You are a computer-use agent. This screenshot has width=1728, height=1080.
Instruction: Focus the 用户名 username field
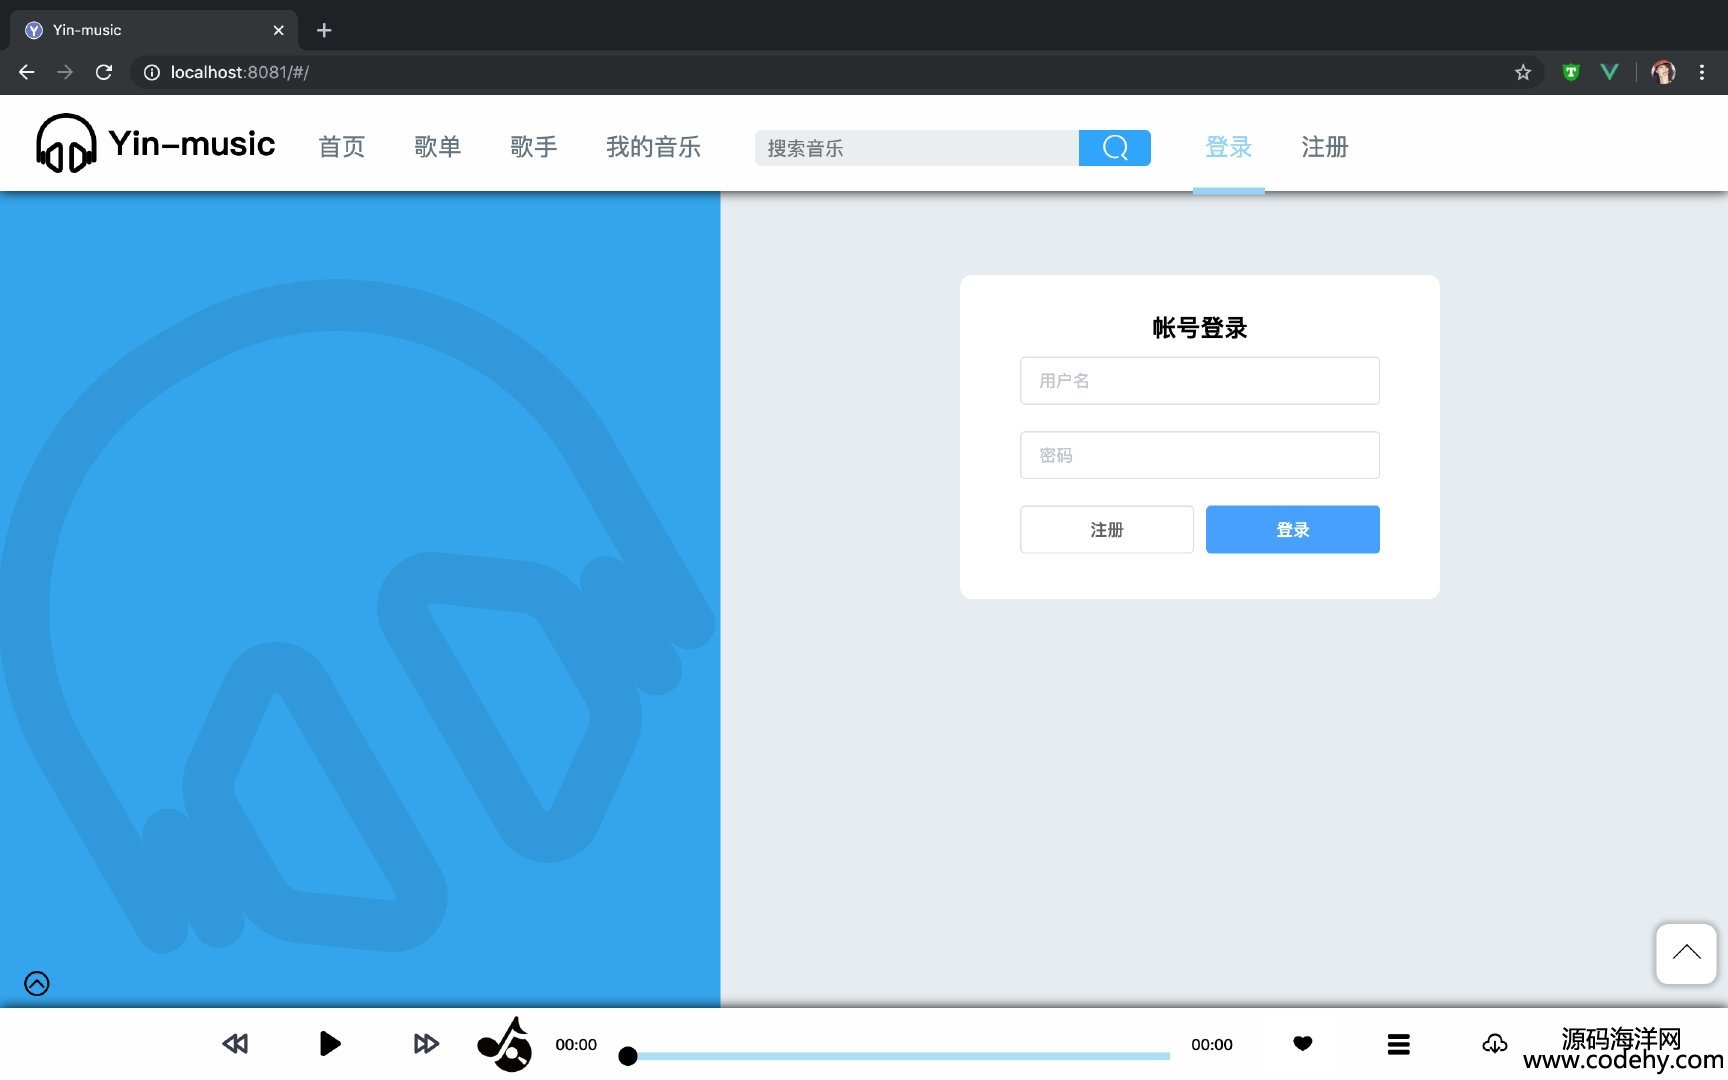[x=1200, y=381]
